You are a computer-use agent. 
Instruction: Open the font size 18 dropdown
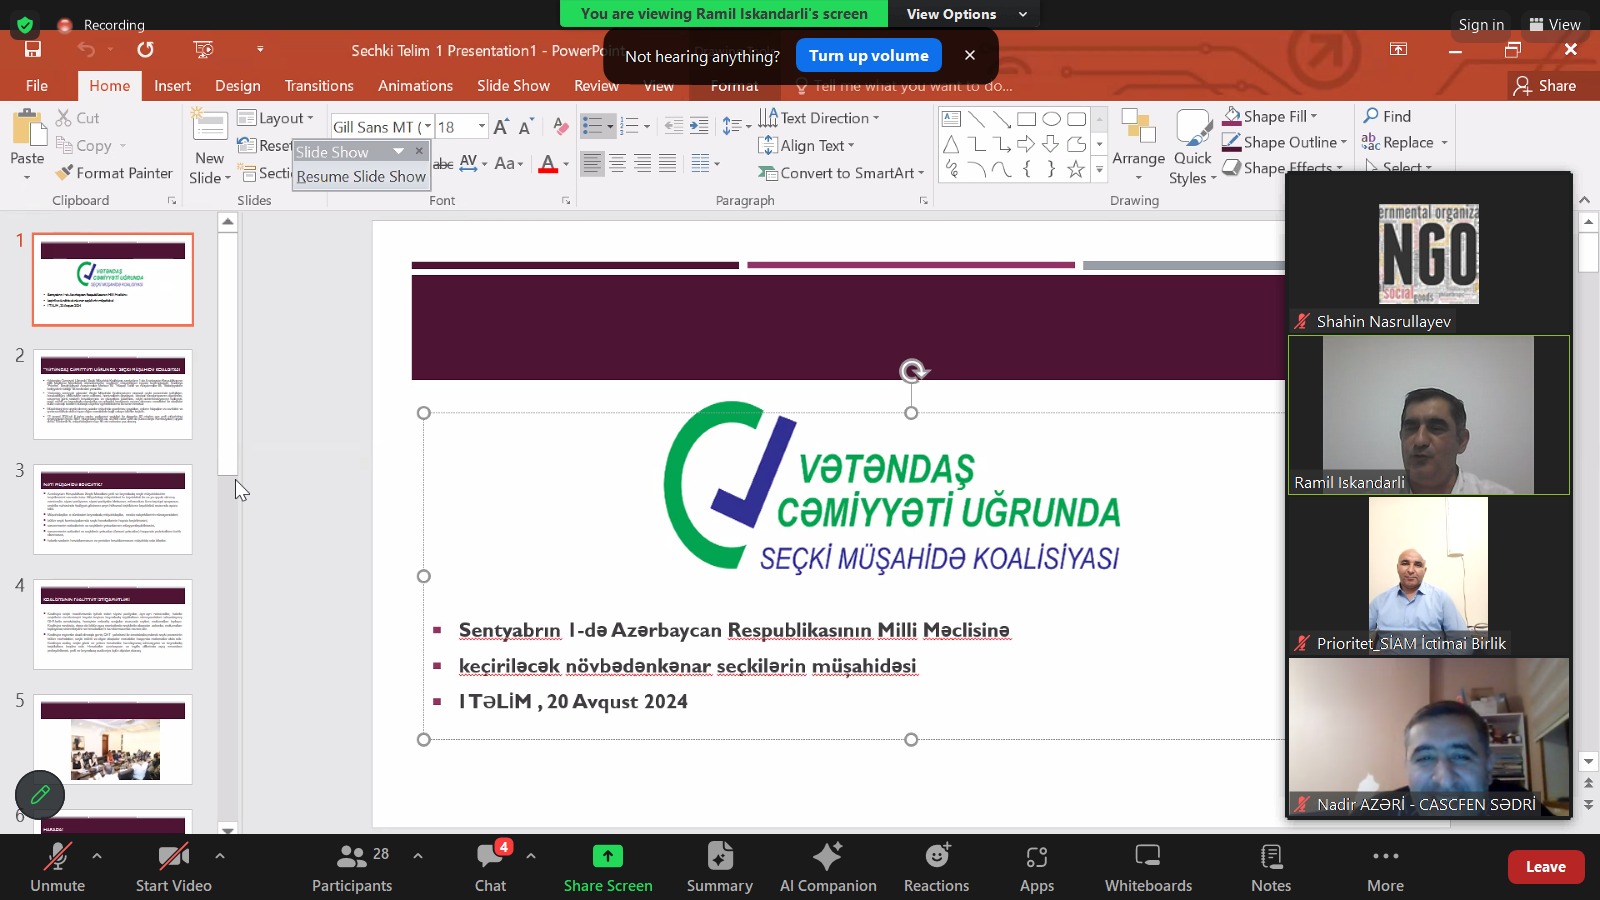point(482,126)
